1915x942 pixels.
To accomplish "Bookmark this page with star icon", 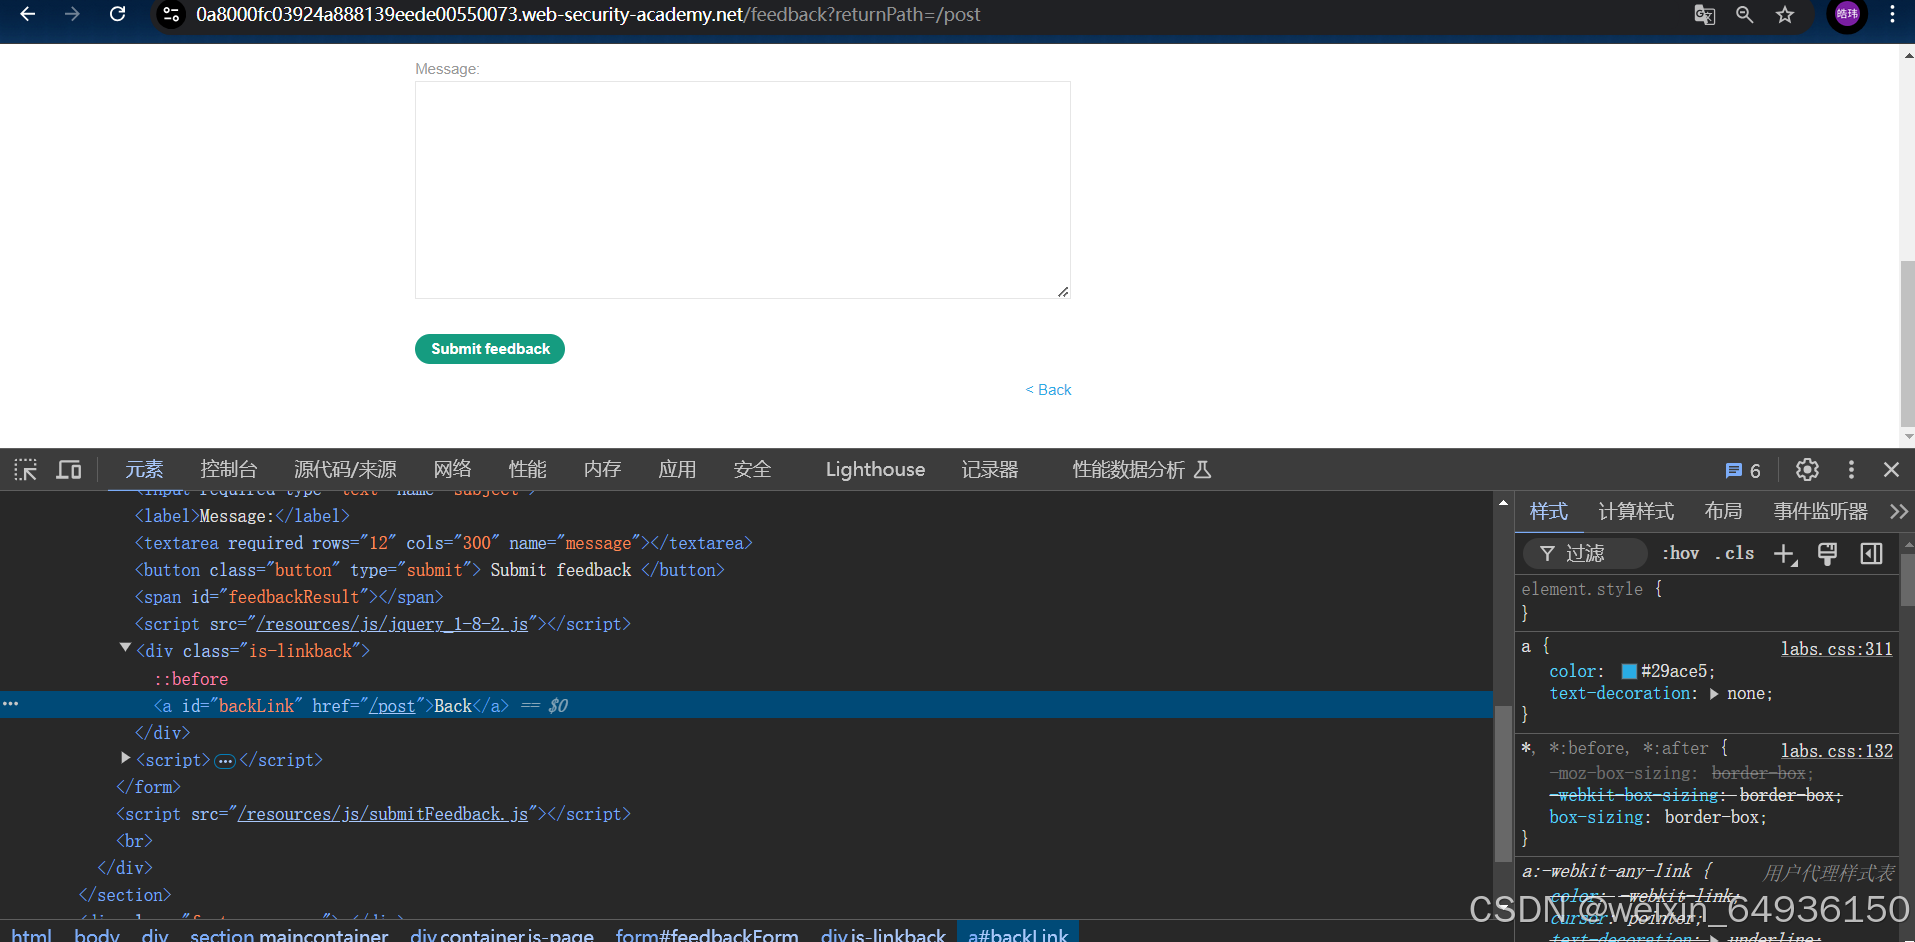I will (1785, 14).
